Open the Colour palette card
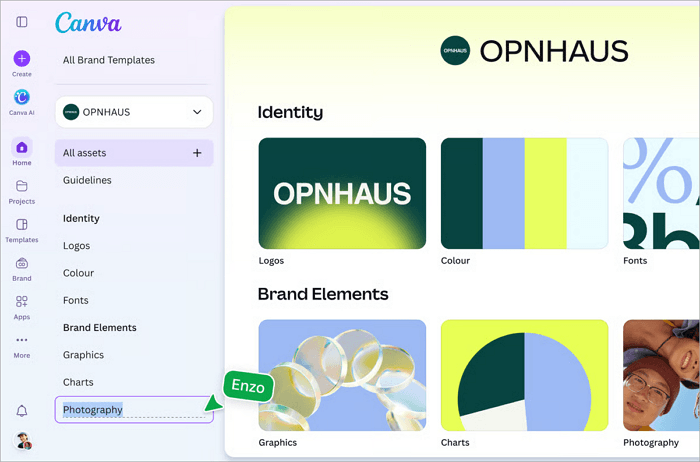700x462 pixels. (524, 193)
